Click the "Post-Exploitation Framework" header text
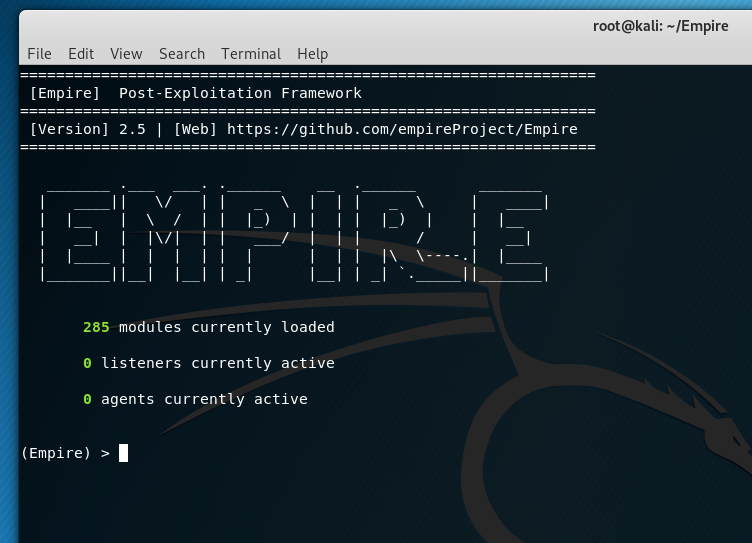752x543 pixels. (240, 93)
